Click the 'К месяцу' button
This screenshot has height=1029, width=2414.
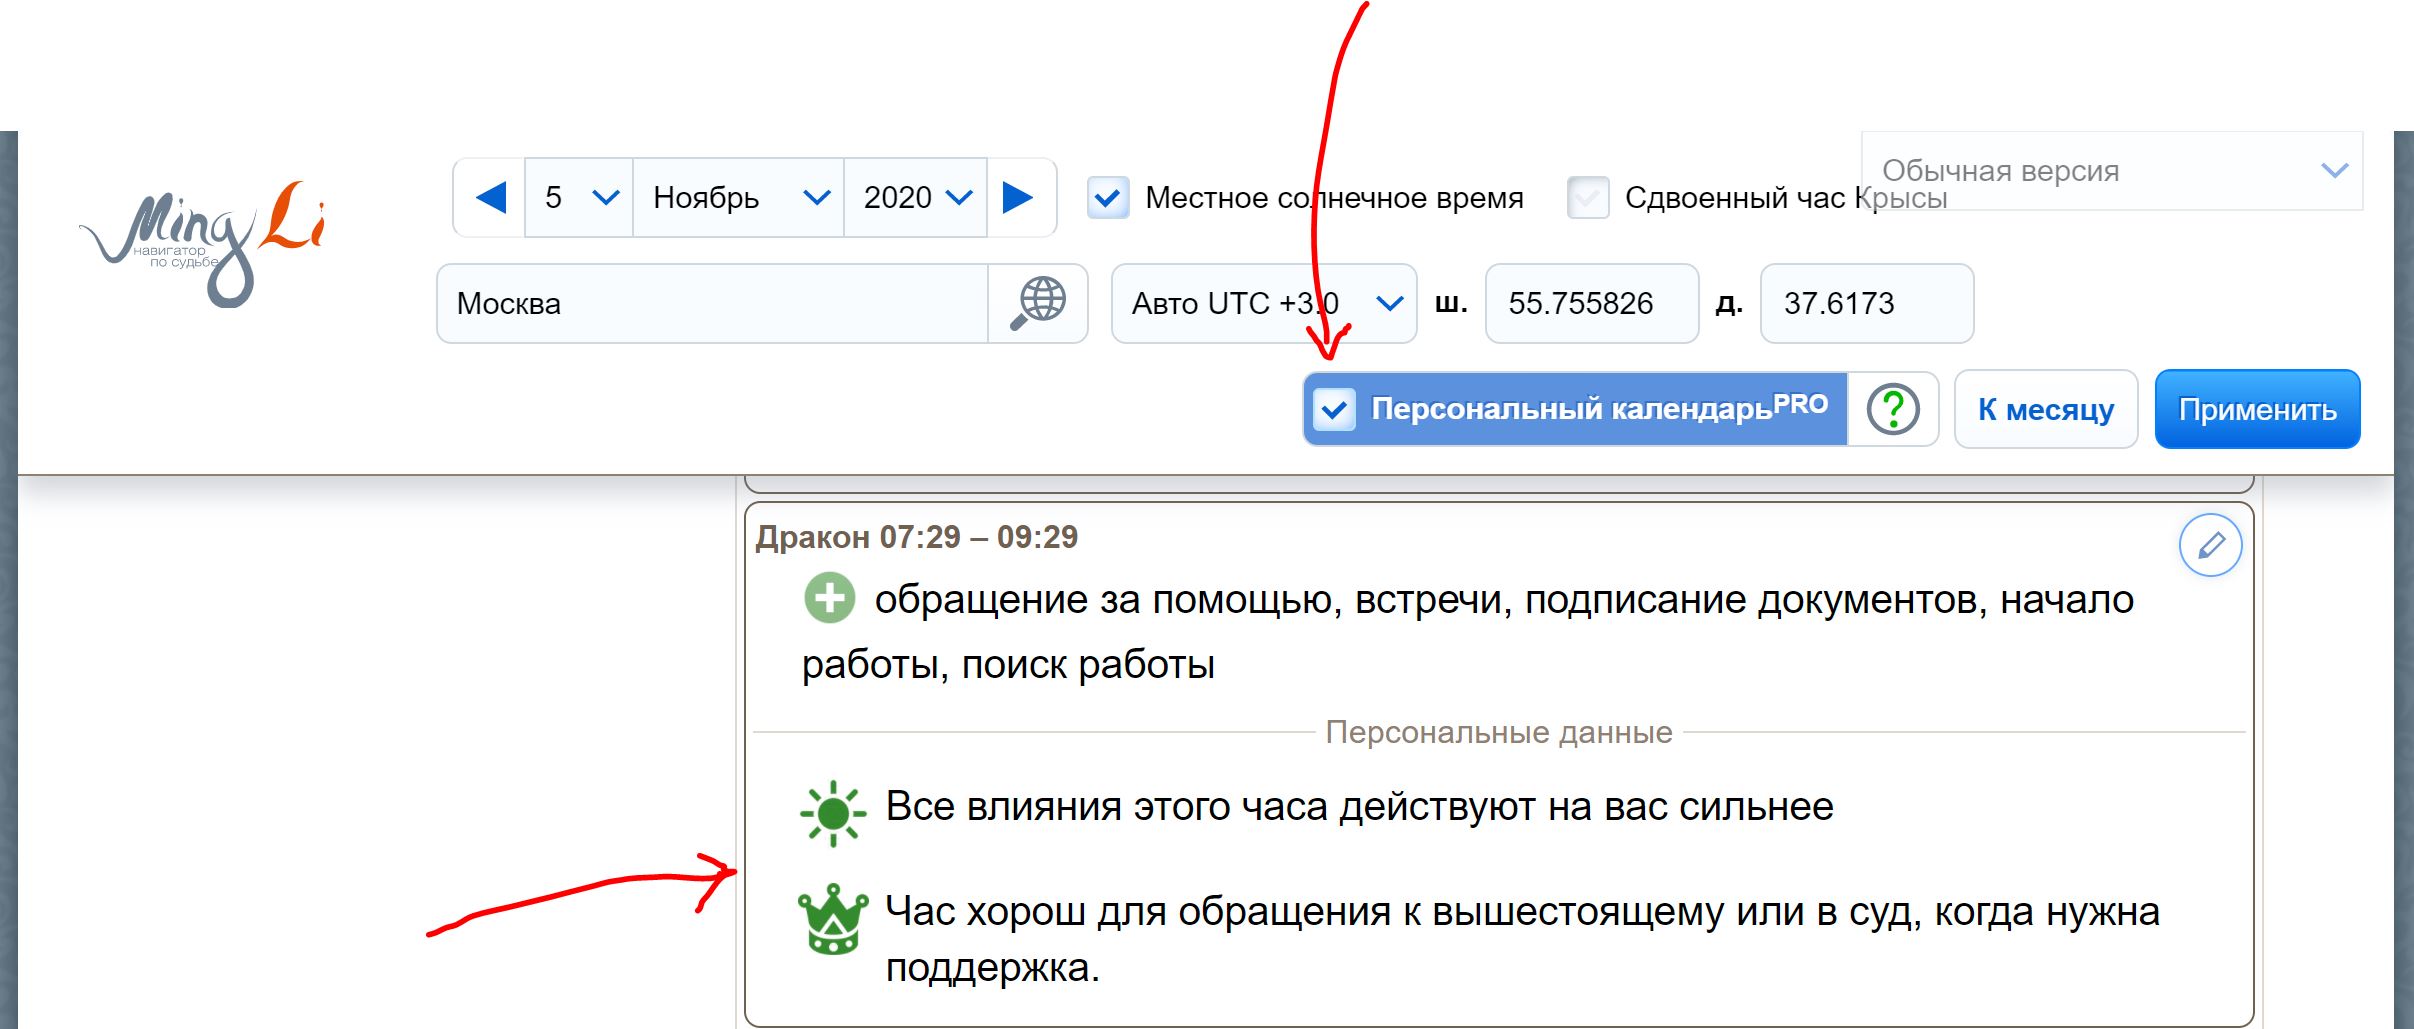[2046, 409]
